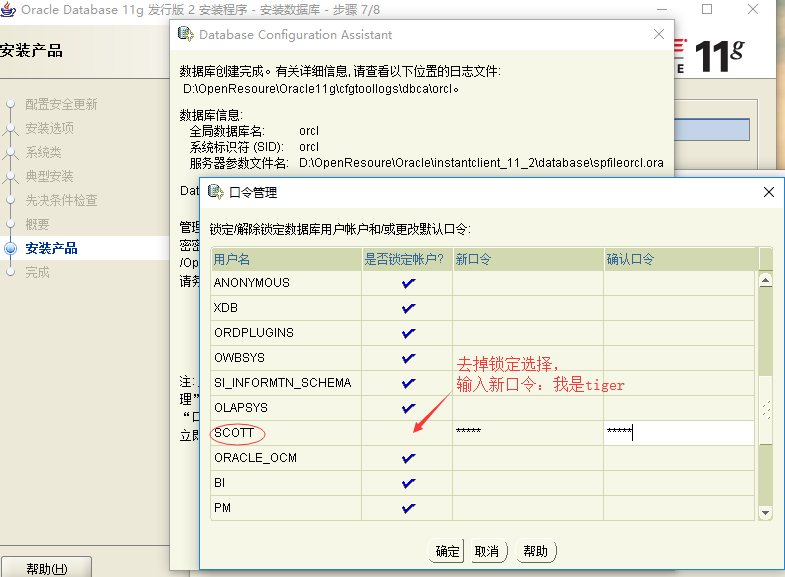
Task: Click the 确认口令 column header
Action: 681,259
